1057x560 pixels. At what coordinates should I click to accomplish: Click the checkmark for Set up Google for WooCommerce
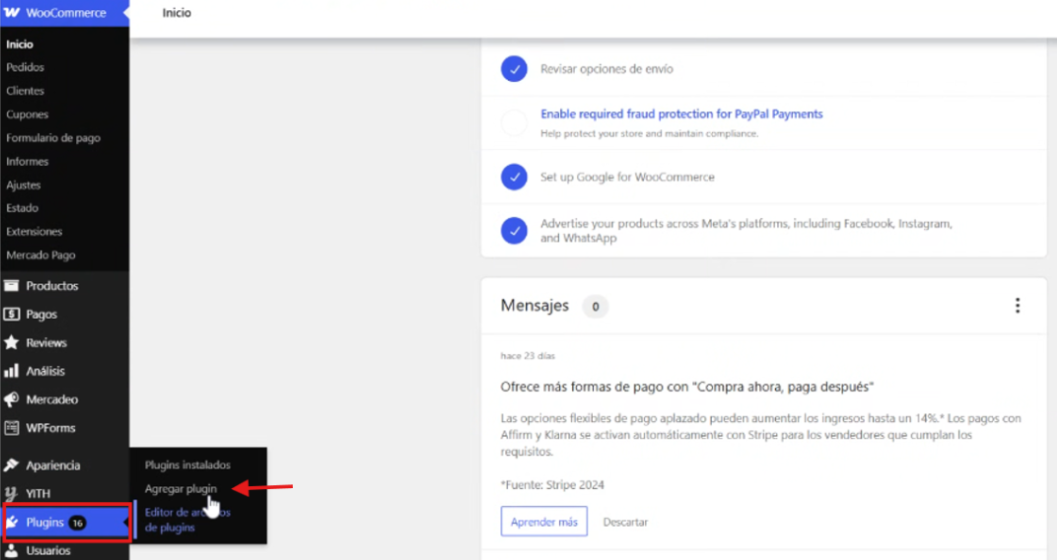click(514, 177)
